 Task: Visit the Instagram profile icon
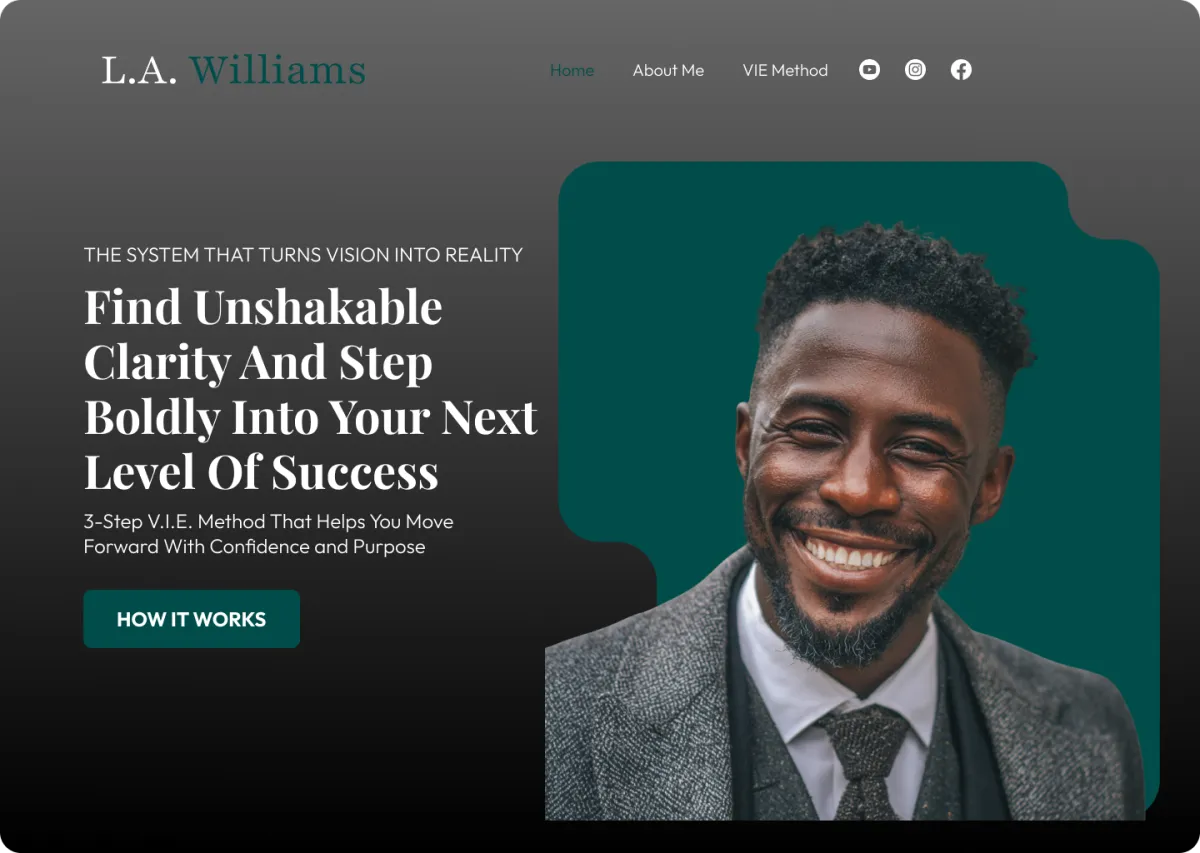pyautogui.click(x=915, y=70)
